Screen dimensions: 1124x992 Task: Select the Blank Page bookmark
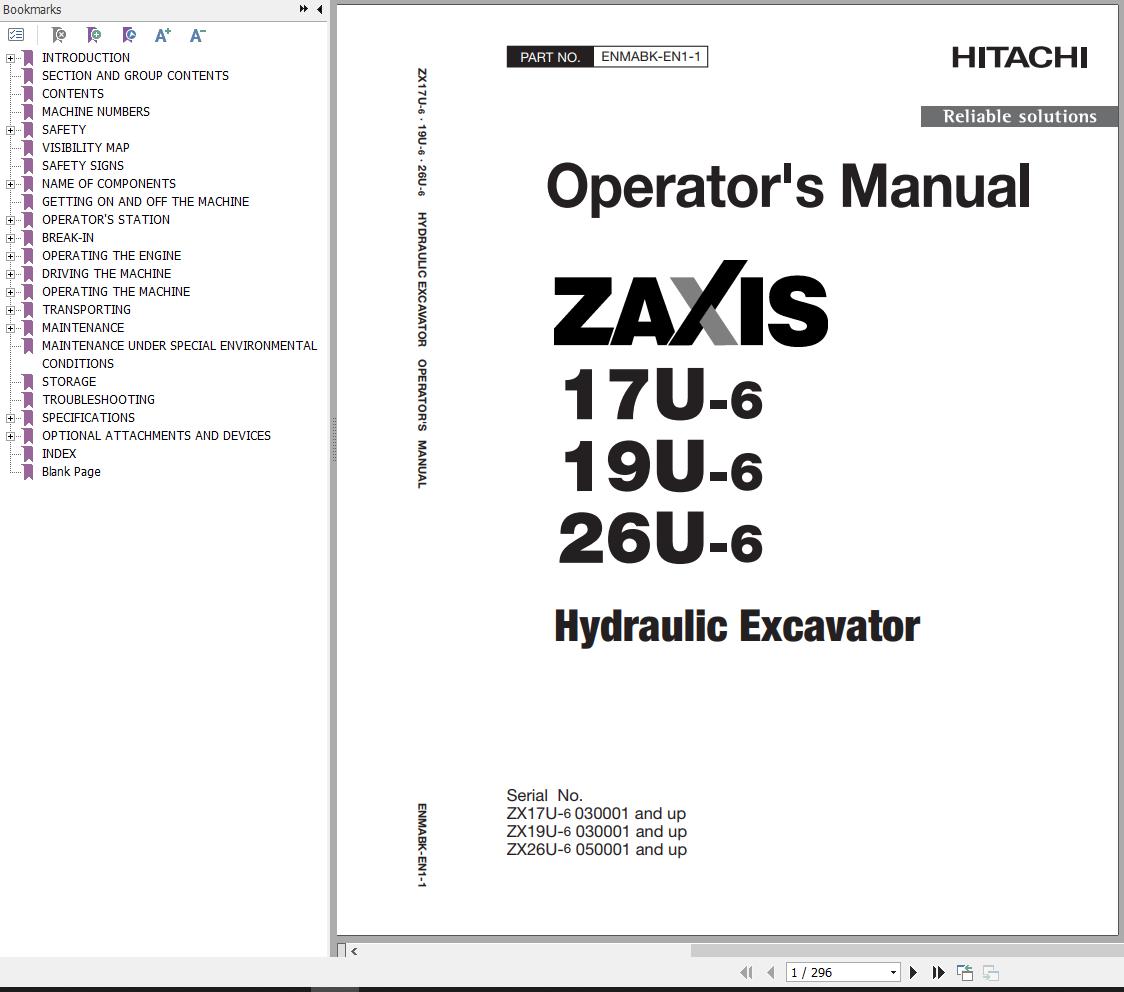(x=71, y=472)
